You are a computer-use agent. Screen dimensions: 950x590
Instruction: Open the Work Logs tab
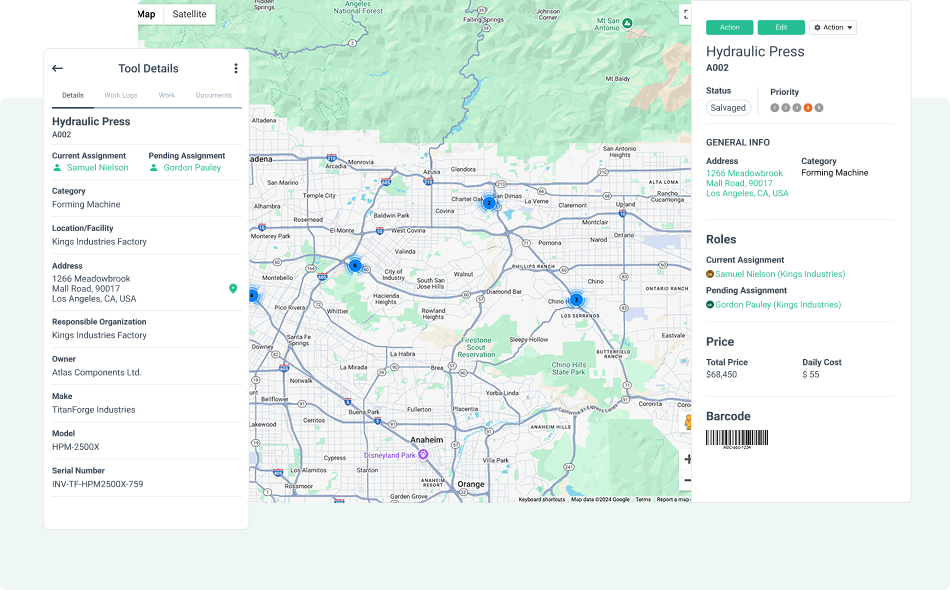[x=121, y=96]
